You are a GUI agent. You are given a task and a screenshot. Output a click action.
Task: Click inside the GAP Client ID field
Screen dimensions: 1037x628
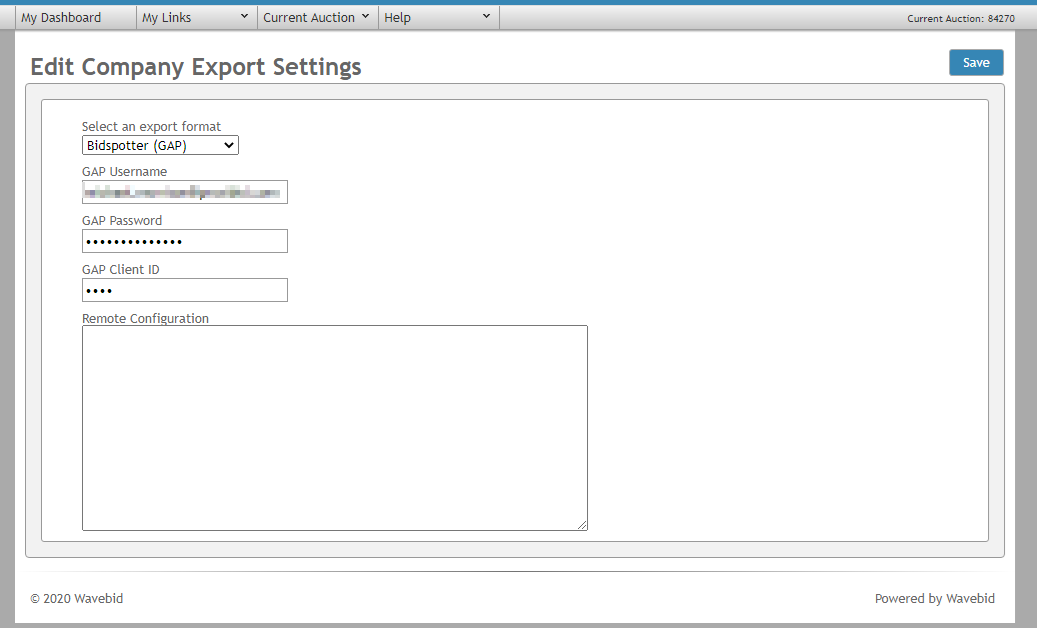(x=184, y=289)
